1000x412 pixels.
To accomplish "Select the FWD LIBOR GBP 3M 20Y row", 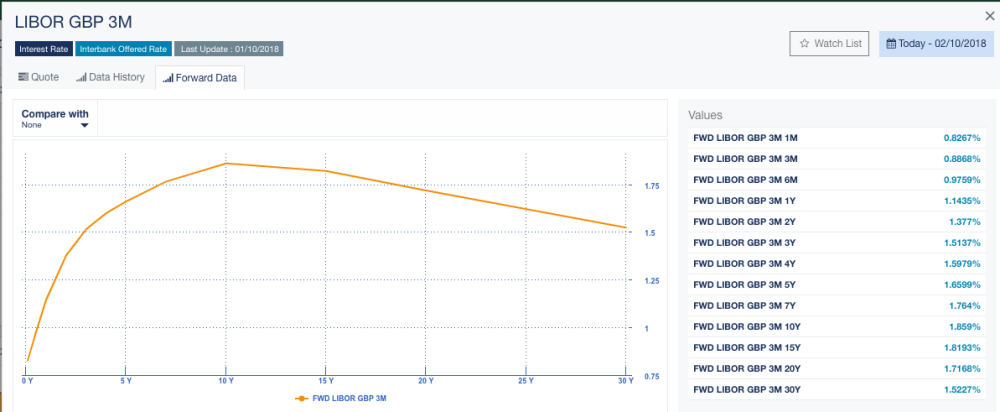I will click(837, 369).
